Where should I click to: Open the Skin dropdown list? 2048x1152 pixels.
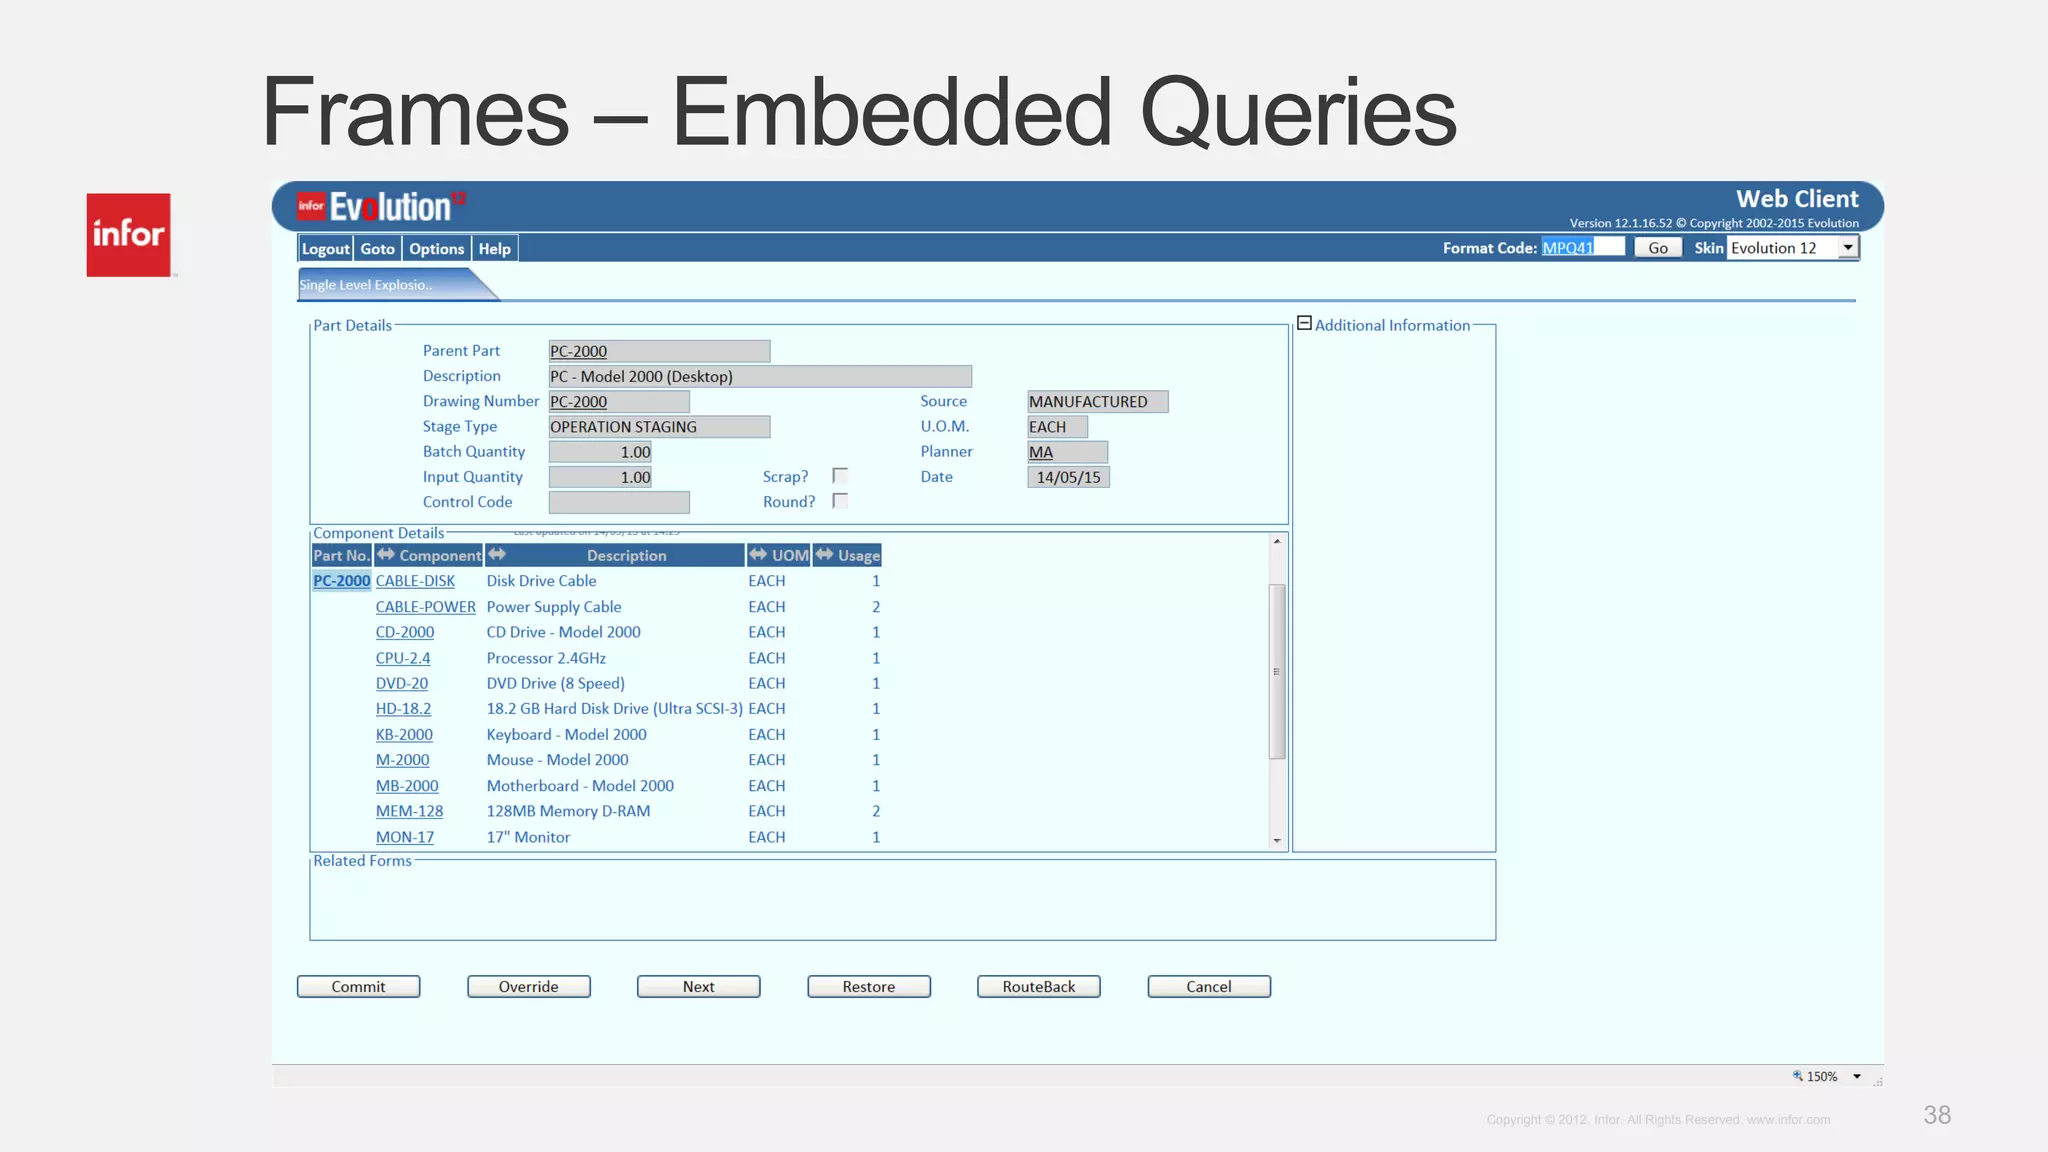pyautogui.click(x=1847, y=248)
